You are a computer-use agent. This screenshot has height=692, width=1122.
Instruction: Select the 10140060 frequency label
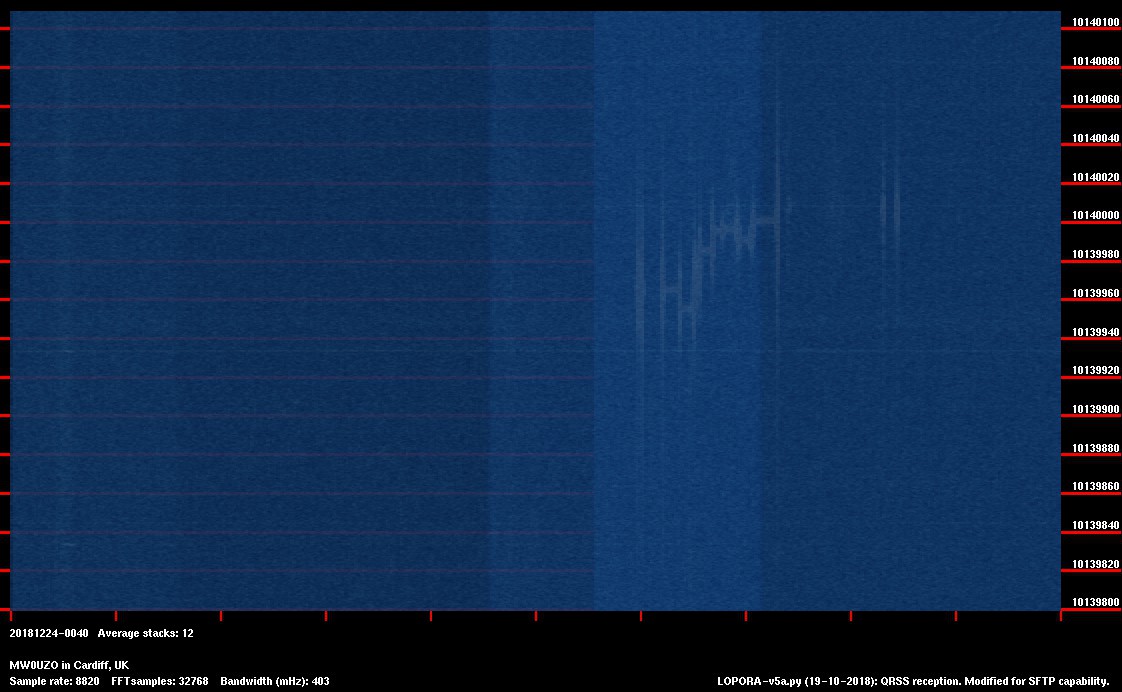1092,100
